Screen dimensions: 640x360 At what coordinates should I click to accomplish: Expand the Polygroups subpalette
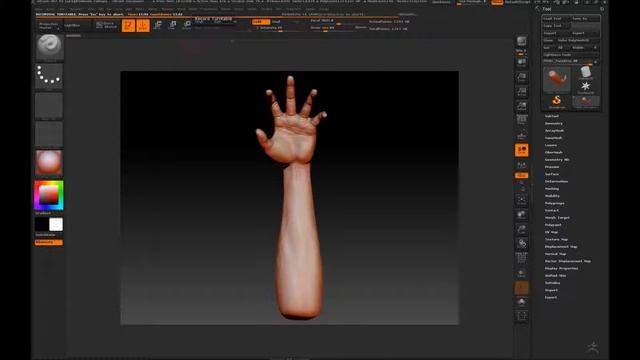pyautogui.click(x=555, y=203)
